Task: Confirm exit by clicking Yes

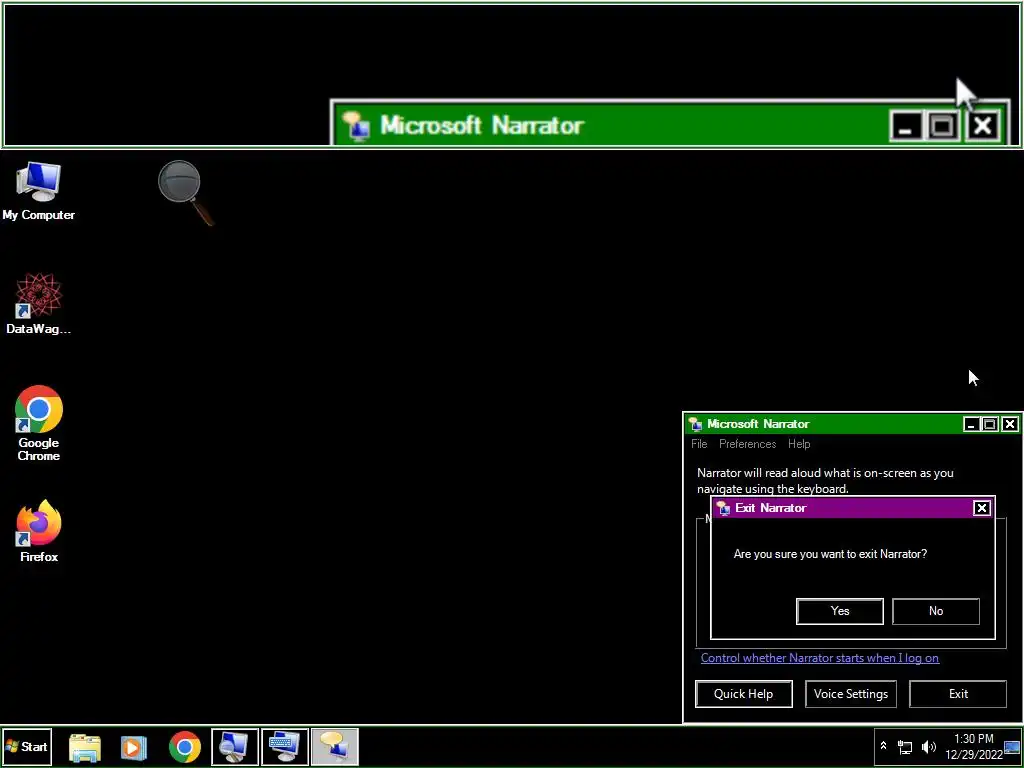Action: pos(840,611)
